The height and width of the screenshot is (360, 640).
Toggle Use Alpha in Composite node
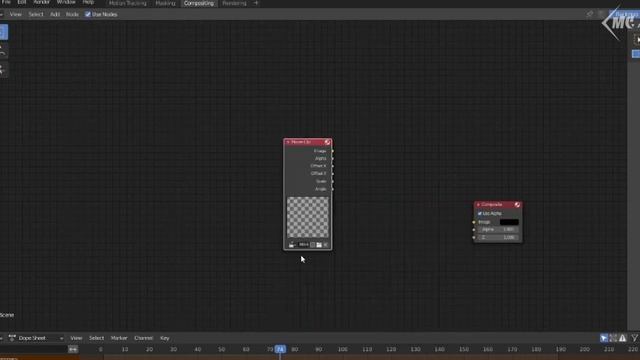[x=480, y=213]
